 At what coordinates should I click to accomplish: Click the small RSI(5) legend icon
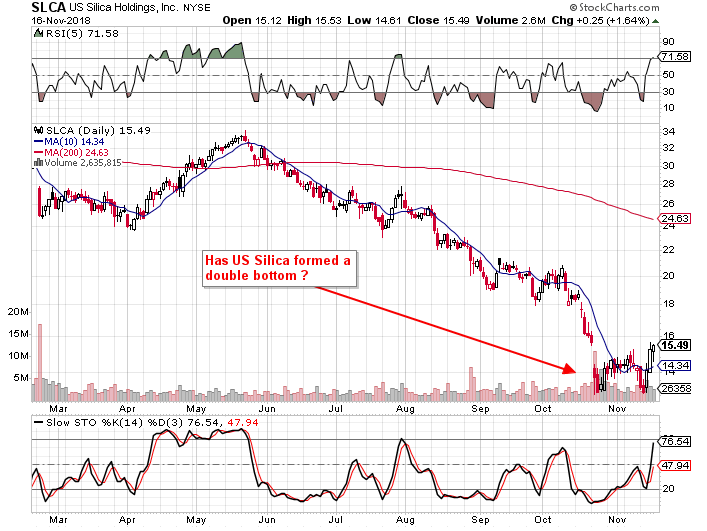pyautogui.click(x=39, y=34)
